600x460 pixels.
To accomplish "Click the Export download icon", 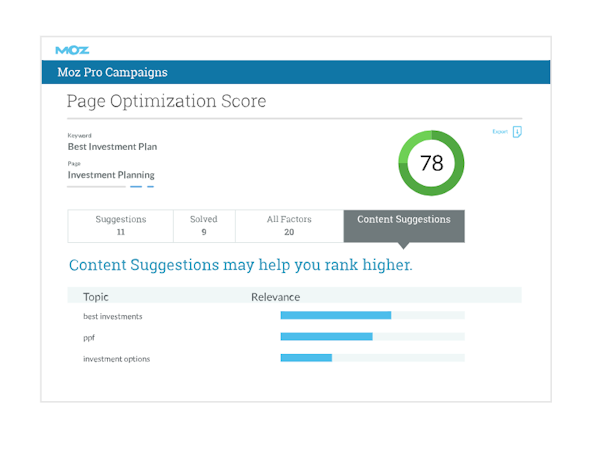I will click(x=517, y=132).
